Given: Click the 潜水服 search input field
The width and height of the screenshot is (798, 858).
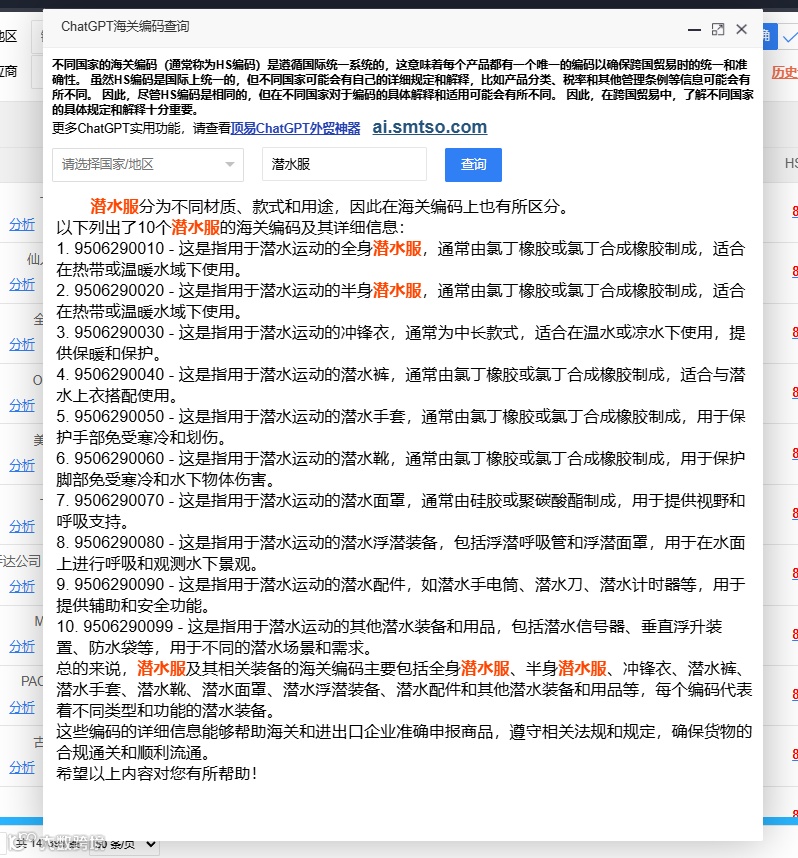Looking at the screenshot, I should [x=344, y=164].
